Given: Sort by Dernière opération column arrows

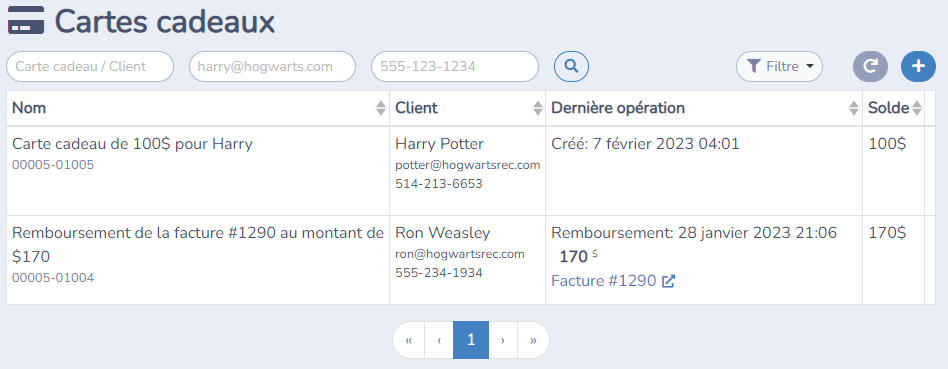Looking at the screenshot, I should (854, 108).
